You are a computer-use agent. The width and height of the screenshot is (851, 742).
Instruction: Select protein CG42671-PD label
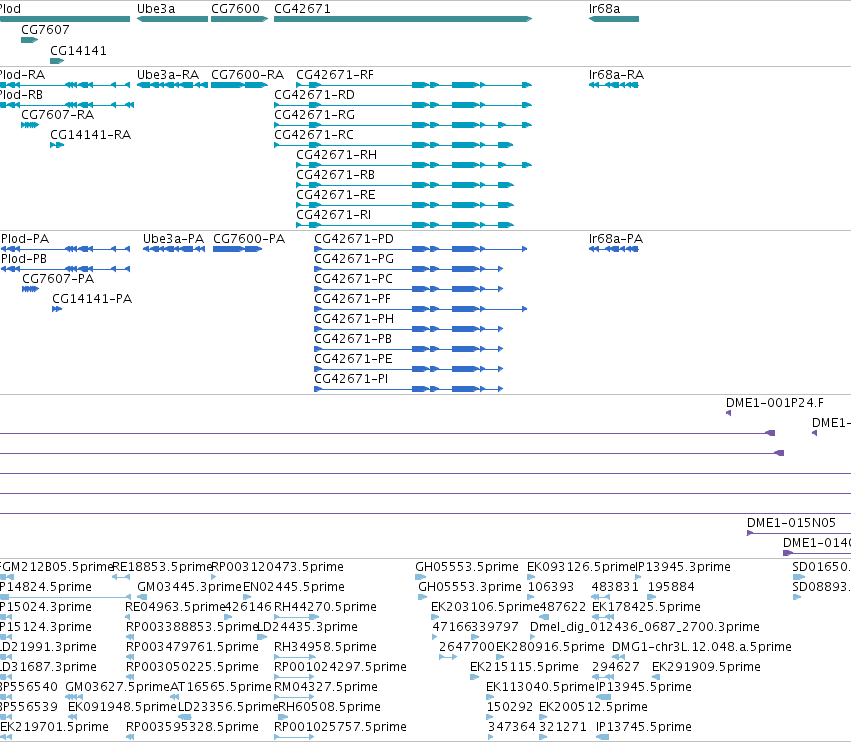click(354, 239)
